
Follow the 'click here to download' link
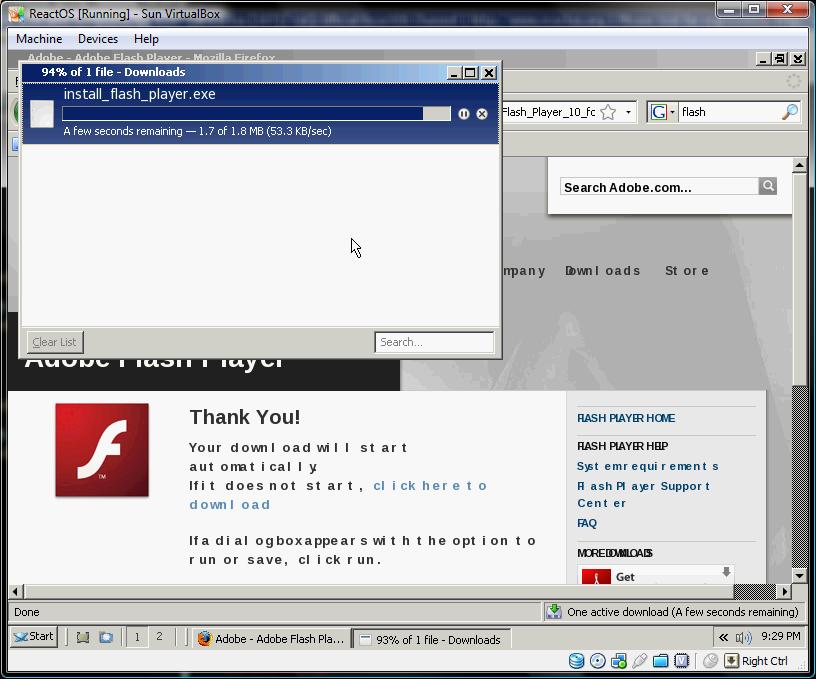[430, 485]
